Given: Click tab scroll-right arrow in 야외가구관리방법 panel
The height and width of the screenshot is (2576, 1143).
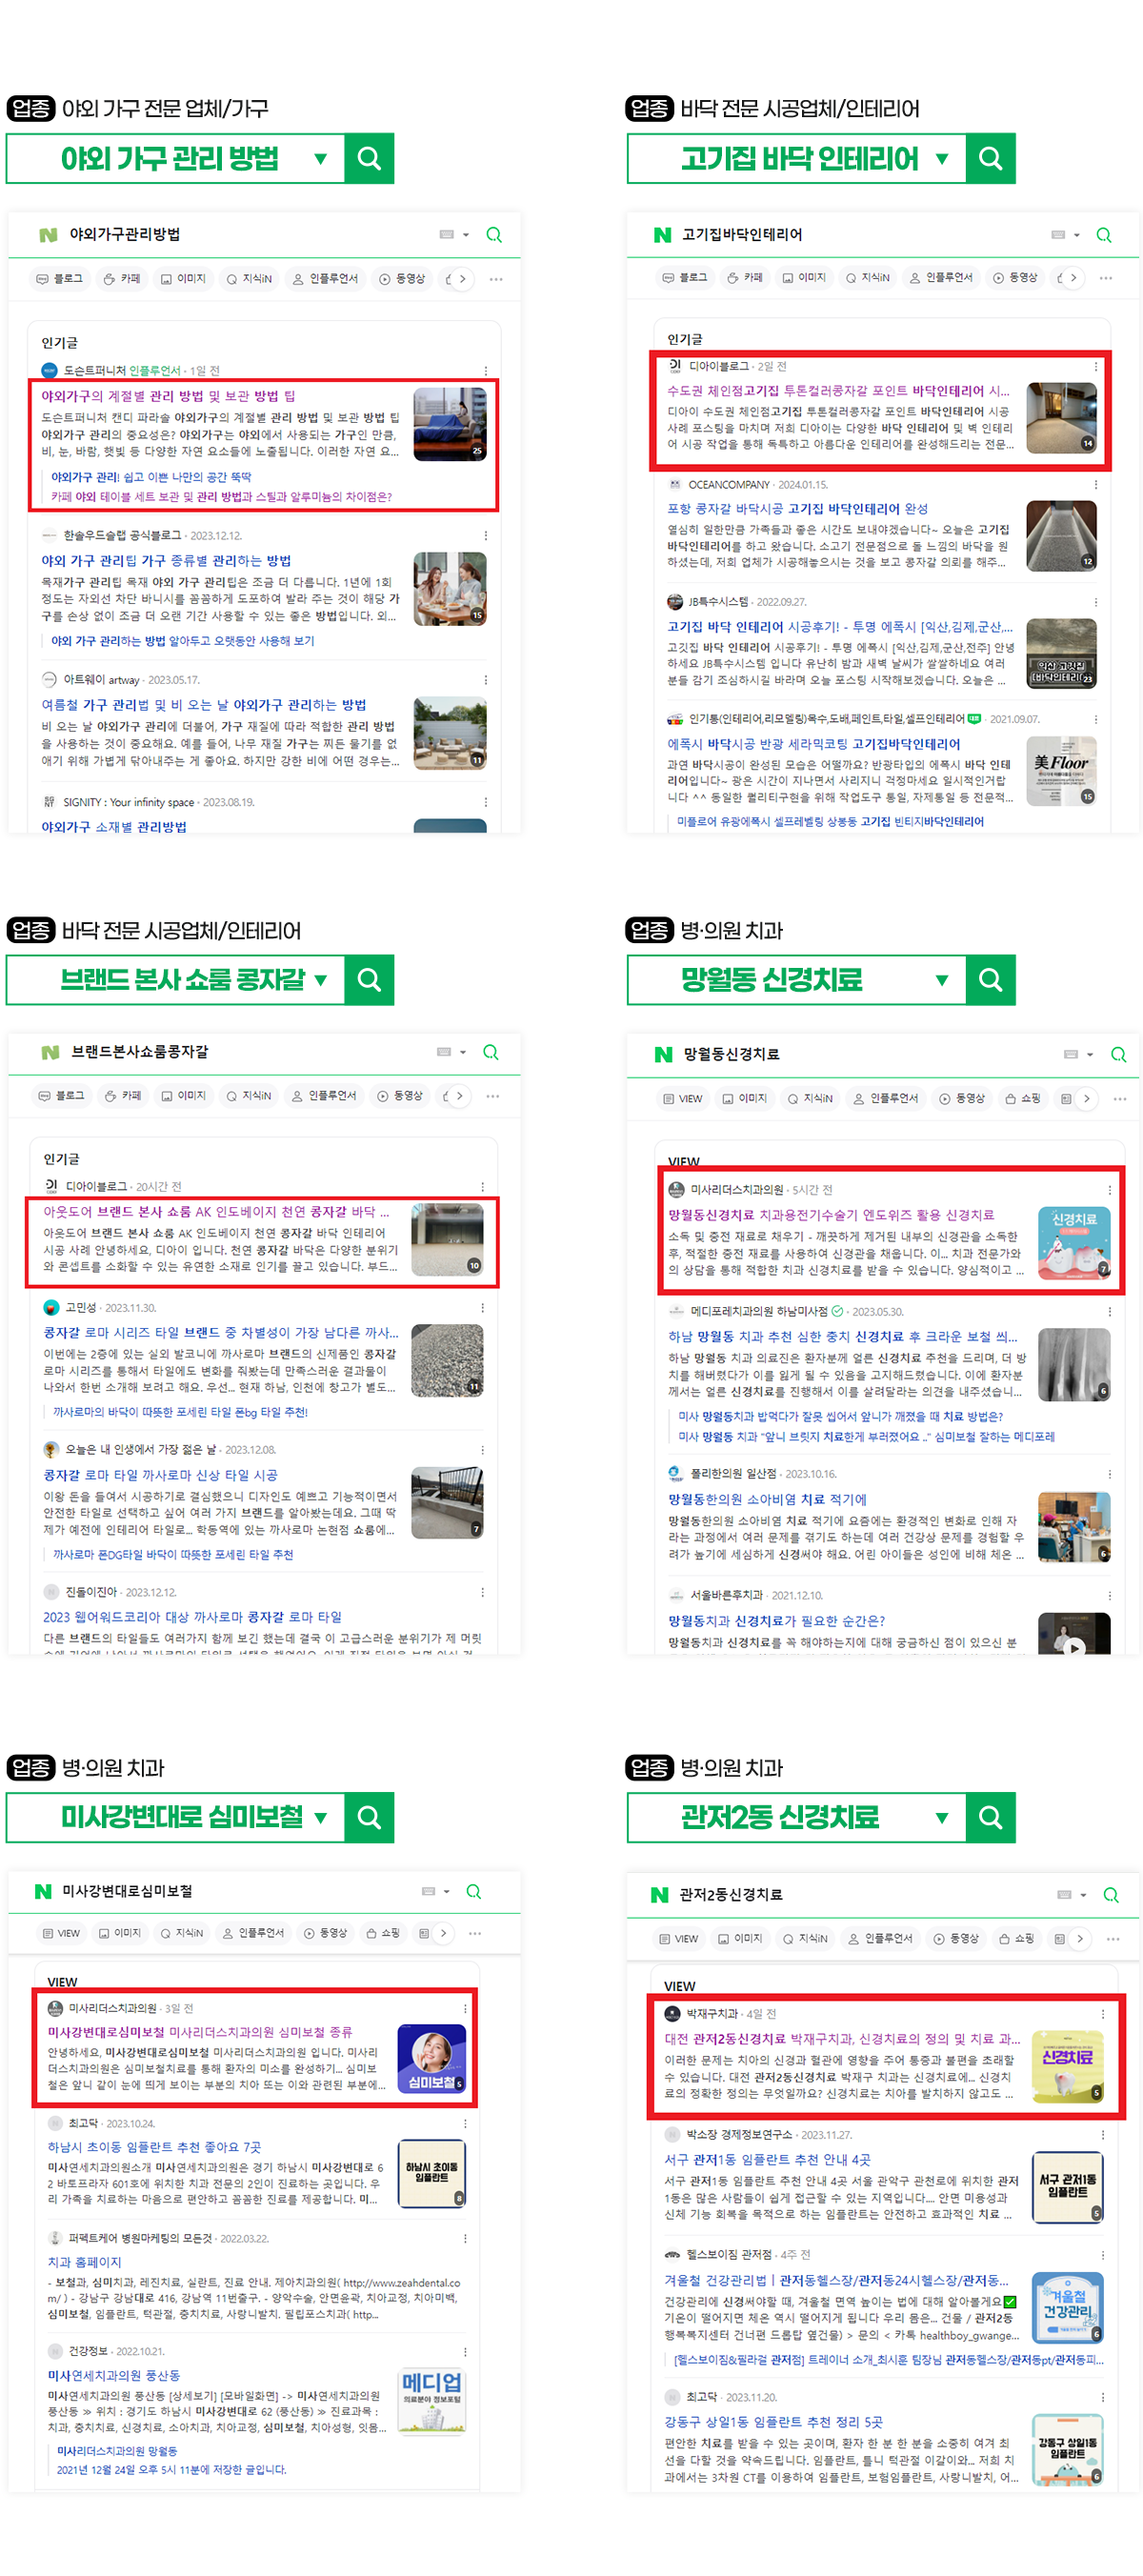Looking at the screenshot, I should pyautogui.click(x=461, y=279).
